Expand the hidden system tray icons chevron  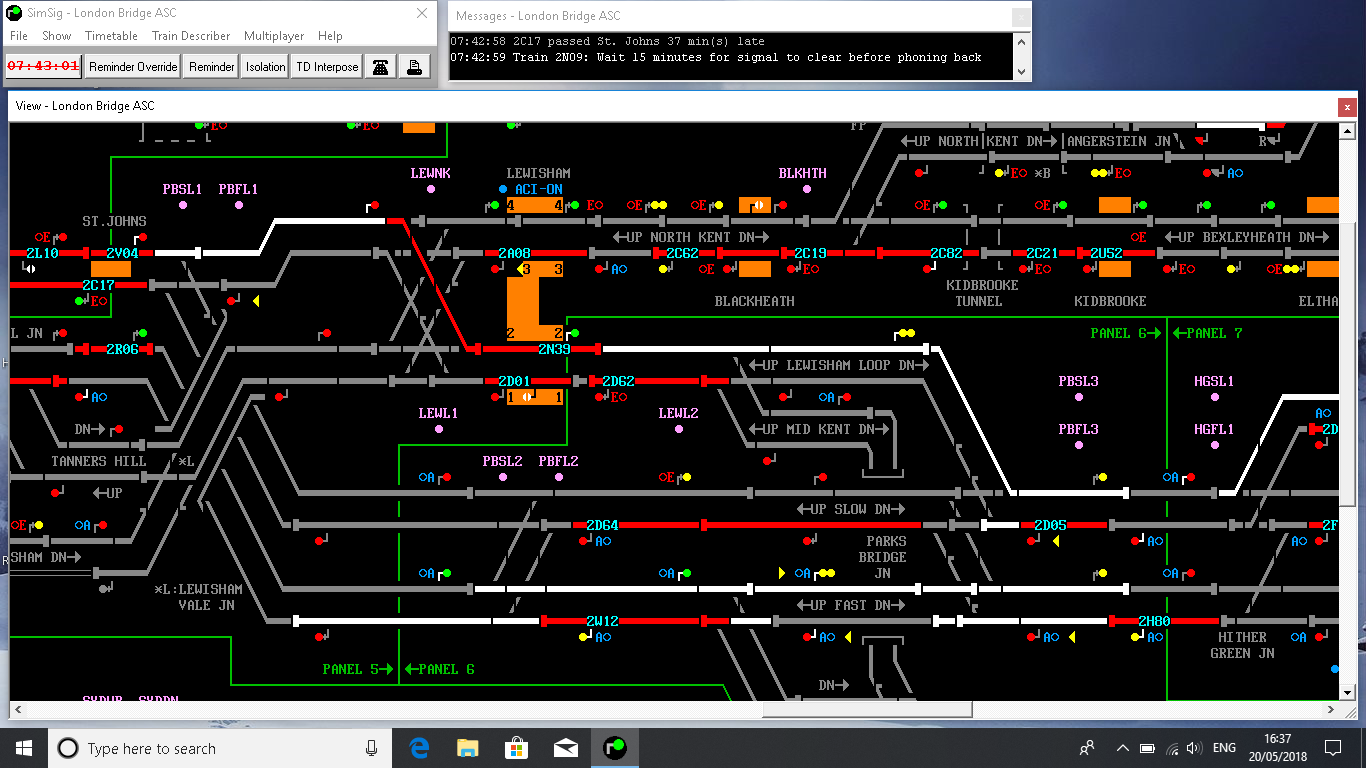pos(1123,748)
